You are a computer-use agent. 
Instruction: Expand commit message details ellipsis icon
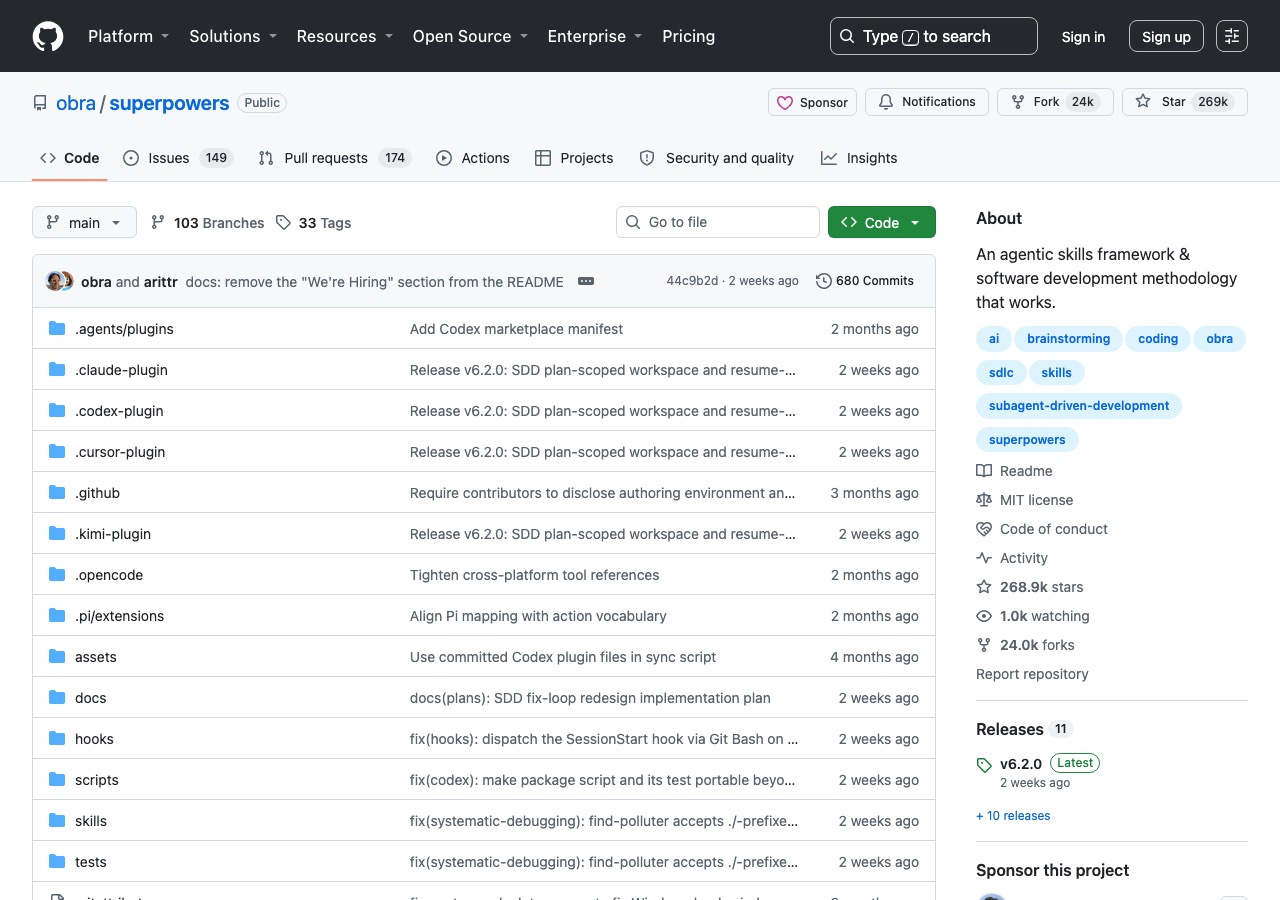(x=586, y=281)
